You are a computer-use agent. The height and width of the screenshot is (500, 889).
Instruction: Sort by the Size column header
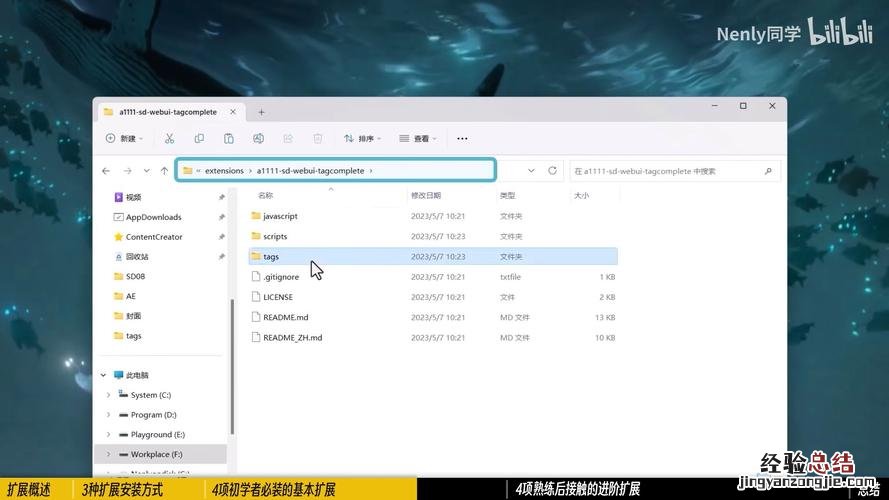click(x=581, y=196)
